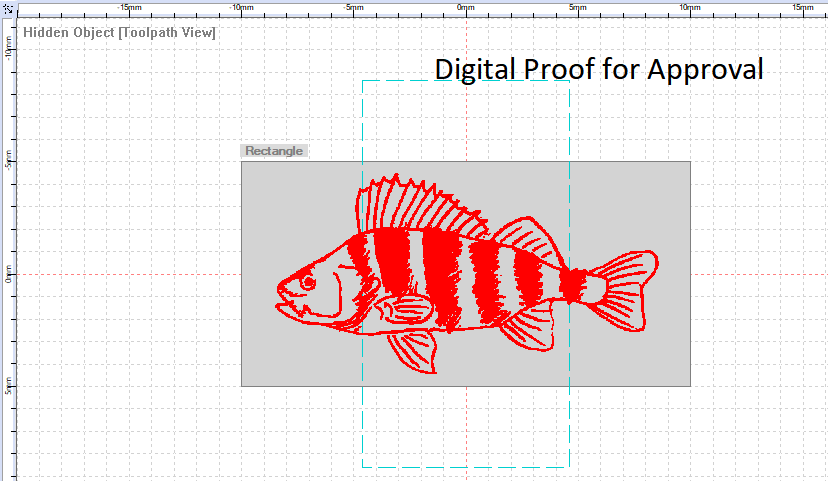This screenshot has width=828, height=481.
Task: Click the 5mm mark on the vertical ruler
Action: [x=7, y=386]
